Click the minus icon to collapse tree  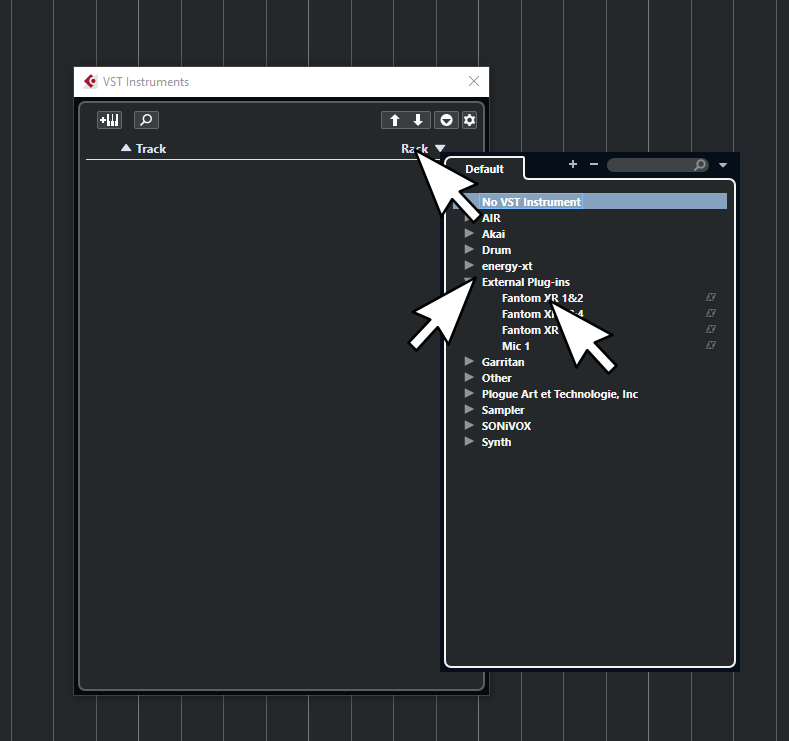point(594,164)
